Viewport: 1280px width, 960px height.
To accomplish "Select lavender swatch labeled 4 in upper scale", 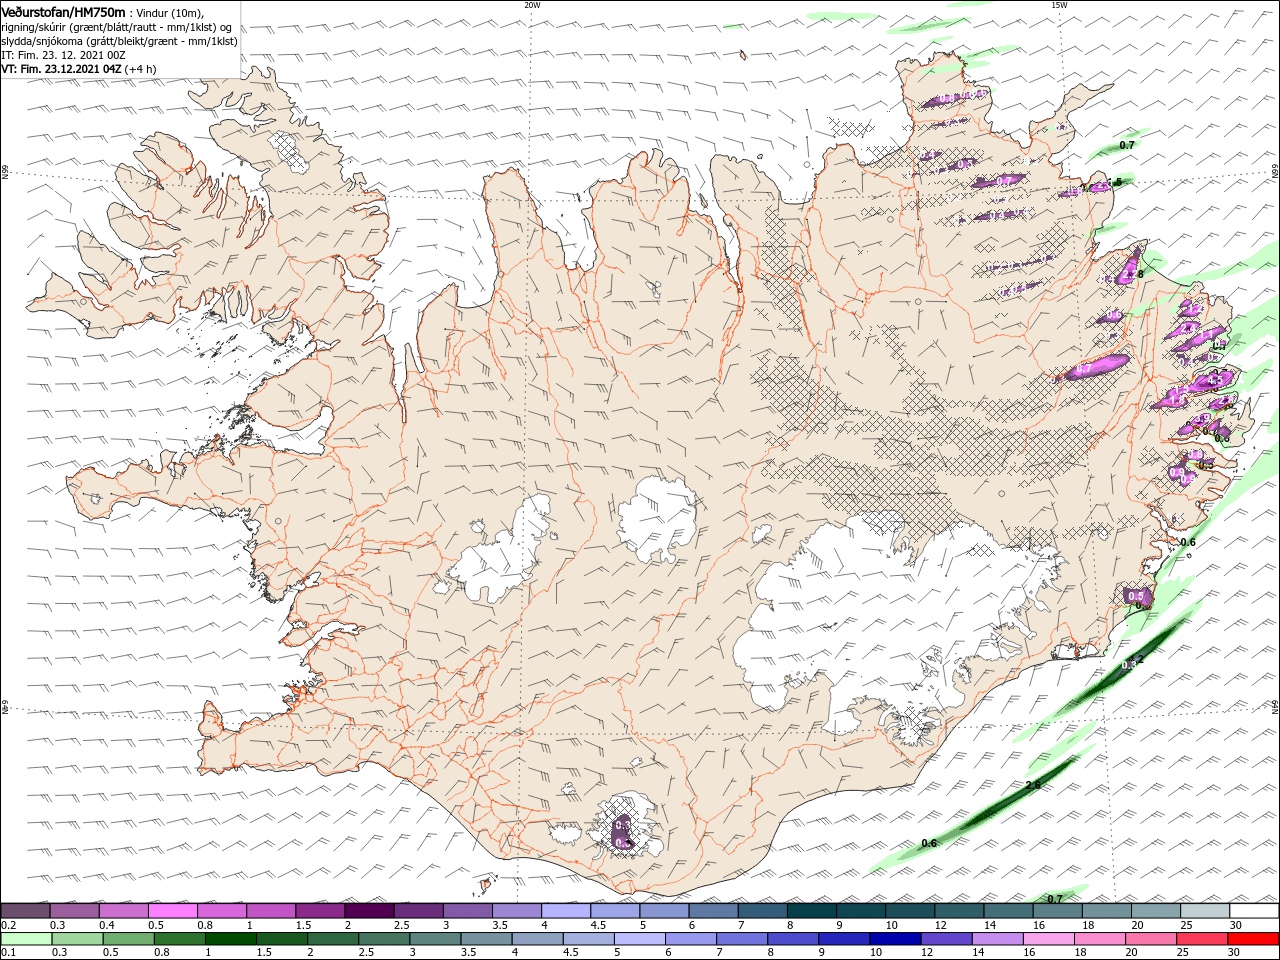I will pos(565,911).
